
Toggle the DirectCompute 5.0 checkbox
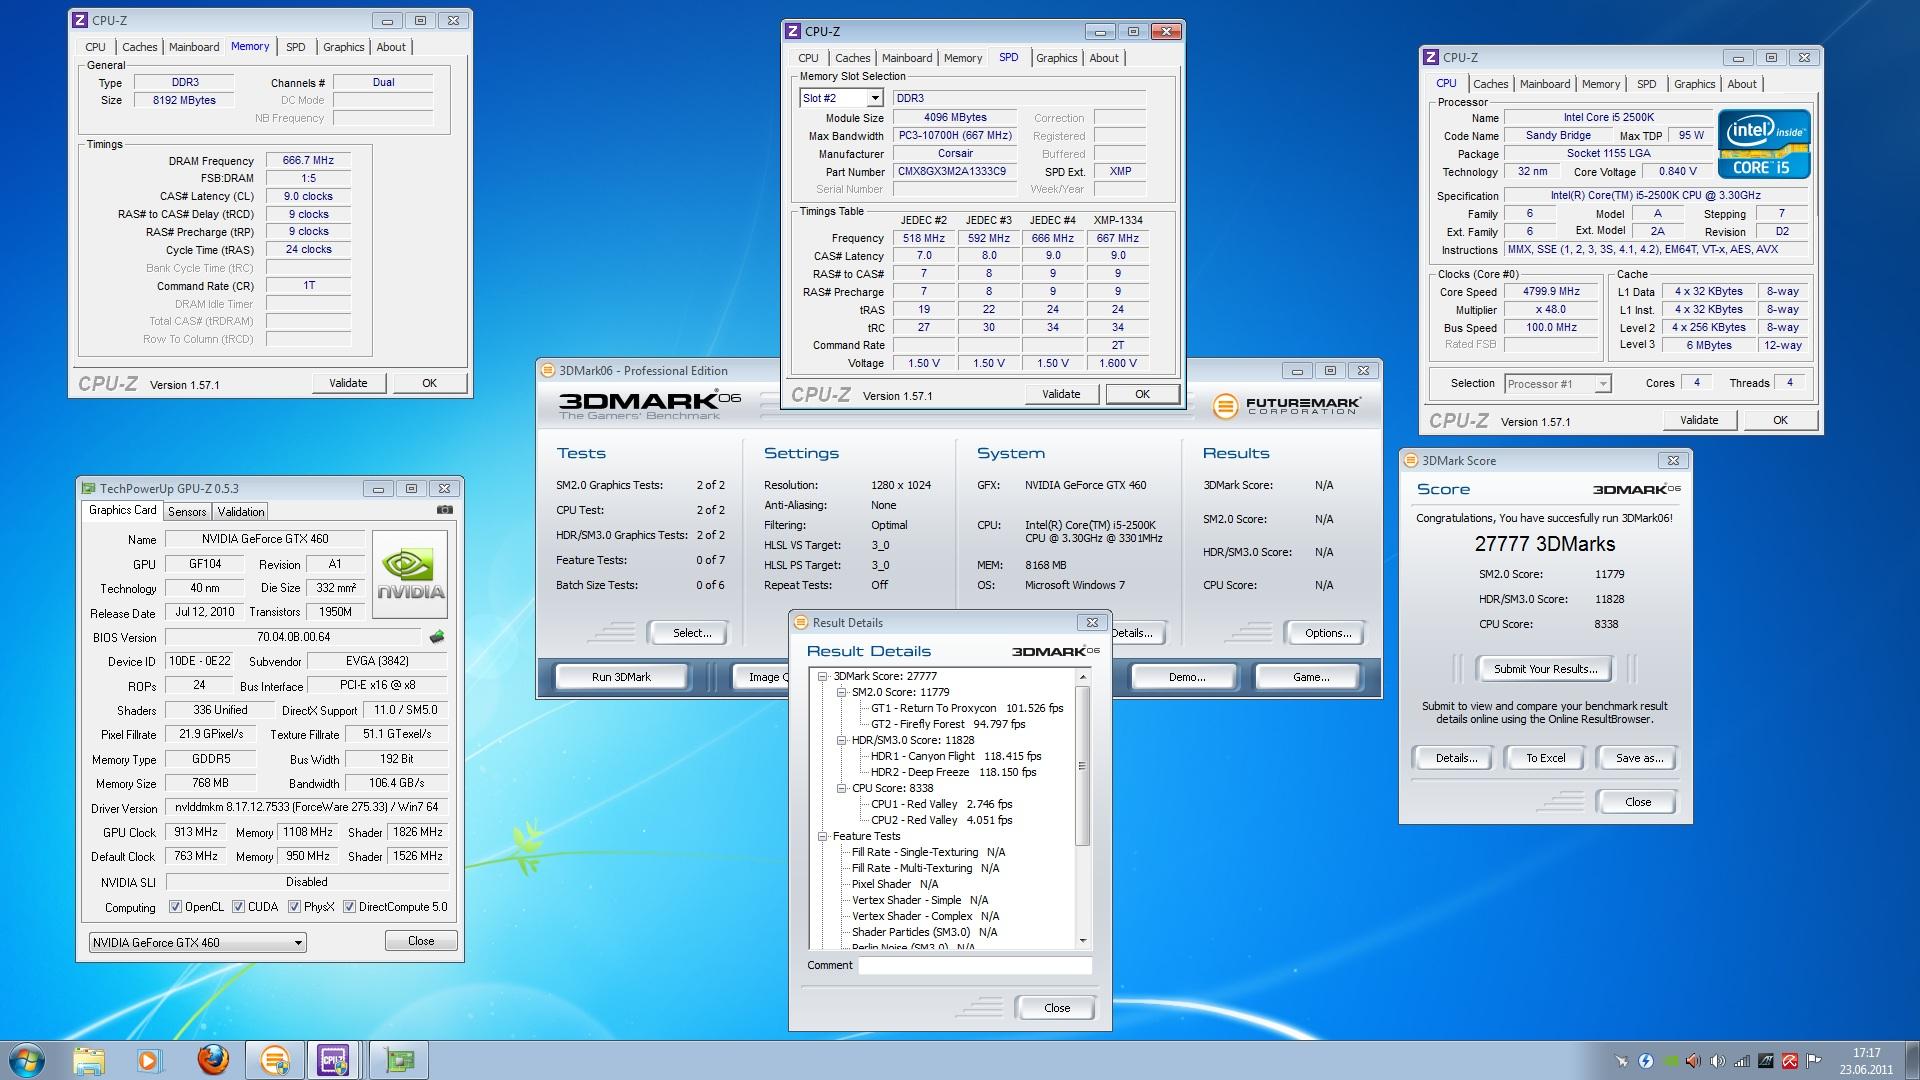pos(349,907)
